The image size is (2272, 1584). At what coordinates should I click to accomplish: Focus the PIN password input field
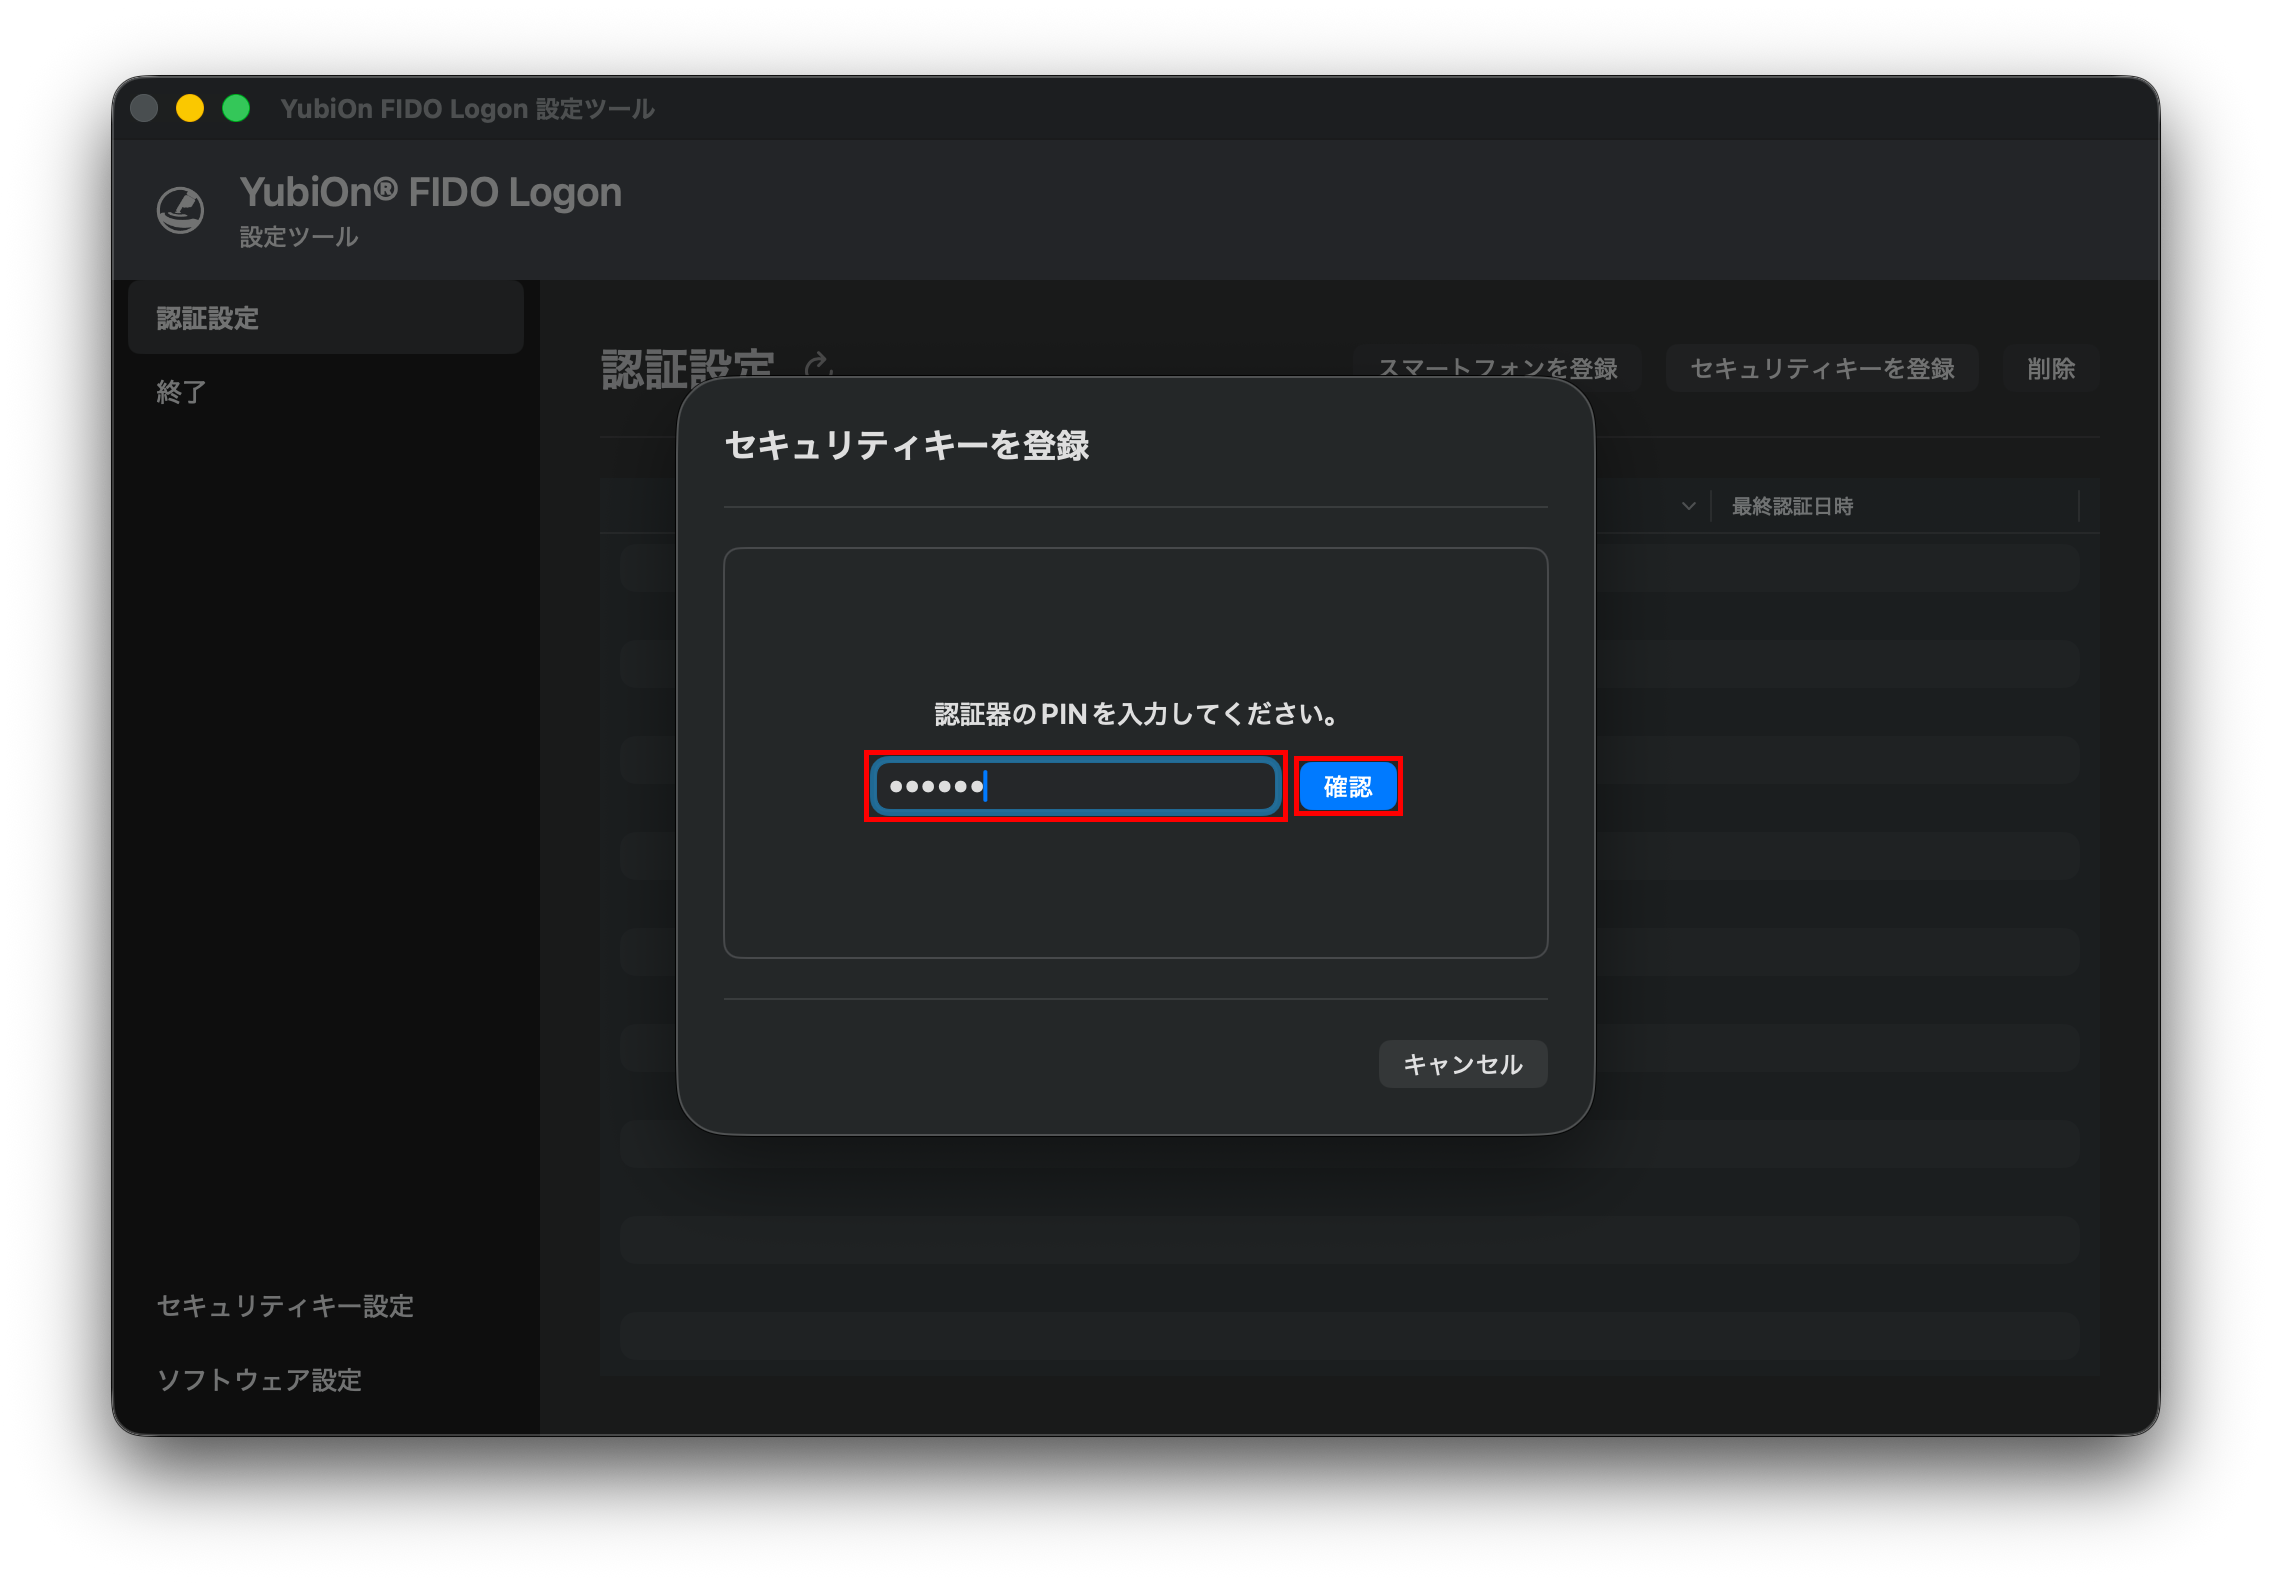tap(1075, 786)
